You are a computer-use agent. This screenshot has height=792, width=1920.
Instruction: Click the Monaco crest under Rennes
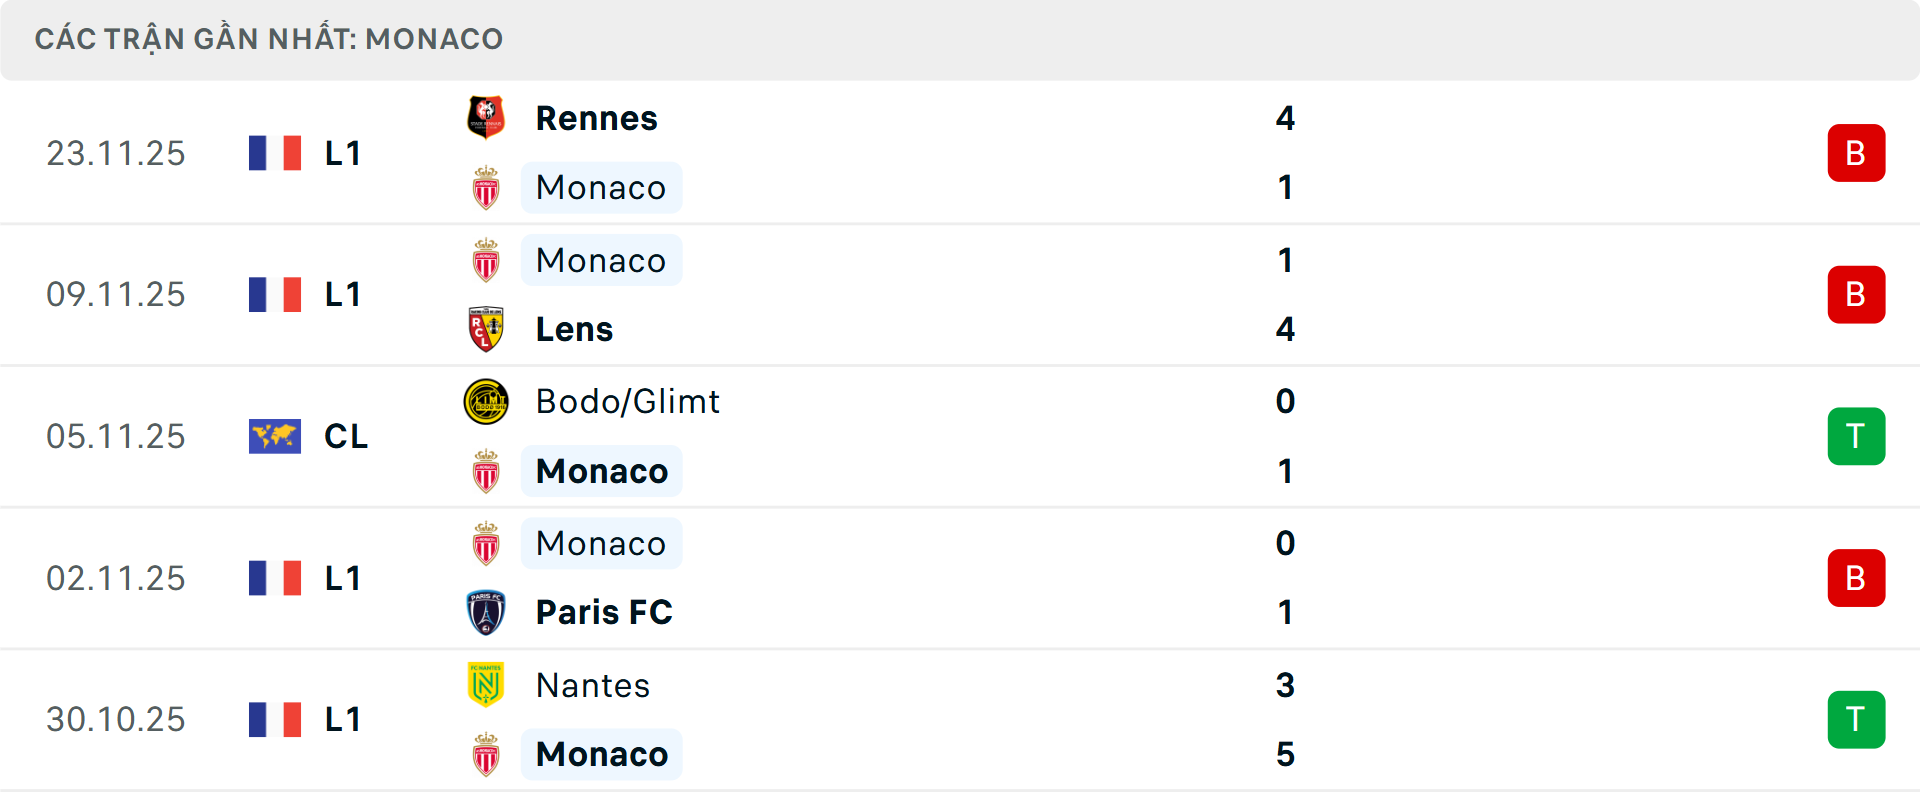click(x=486, y=188)
